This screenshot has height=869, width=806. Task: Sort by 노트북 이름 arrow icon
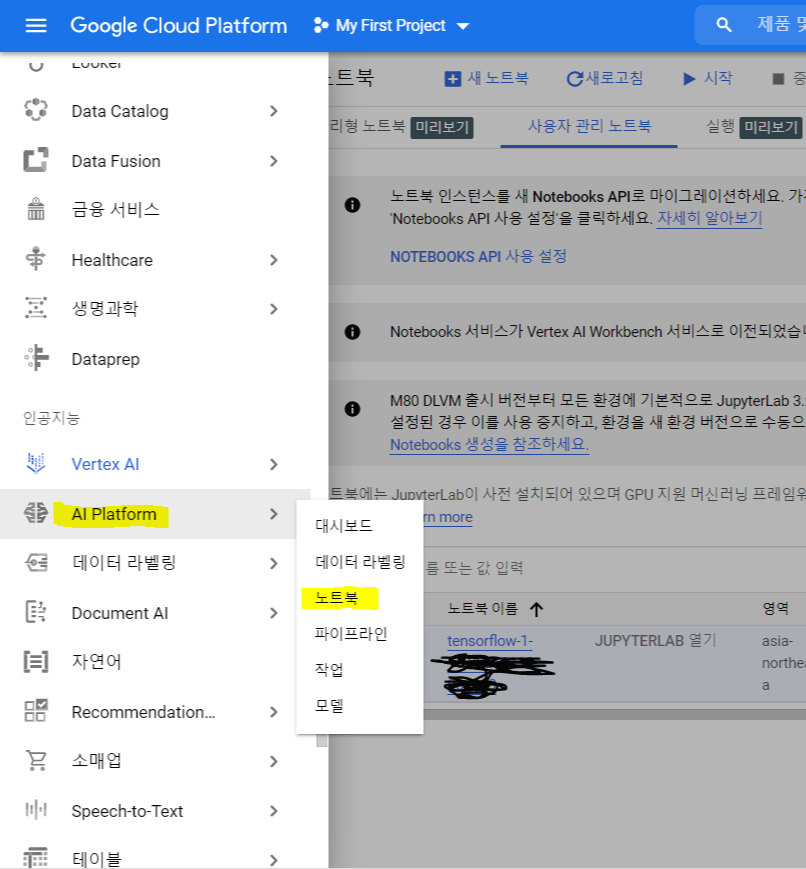536,610
